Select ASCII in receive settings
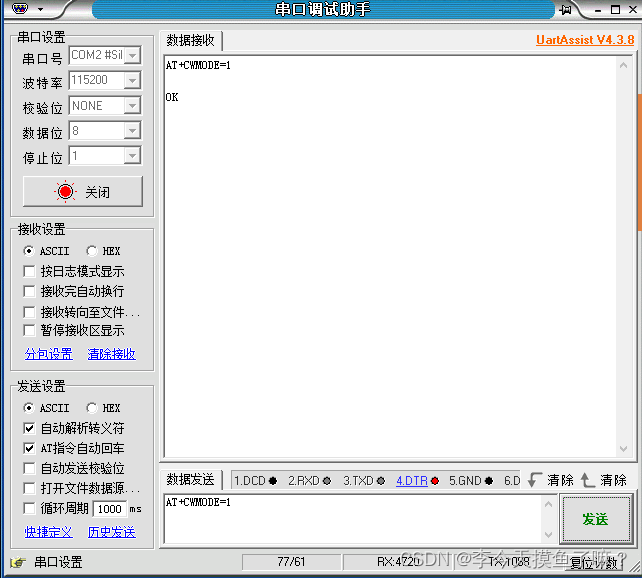This screenshot has width=642, height=578. coord(46,251)
